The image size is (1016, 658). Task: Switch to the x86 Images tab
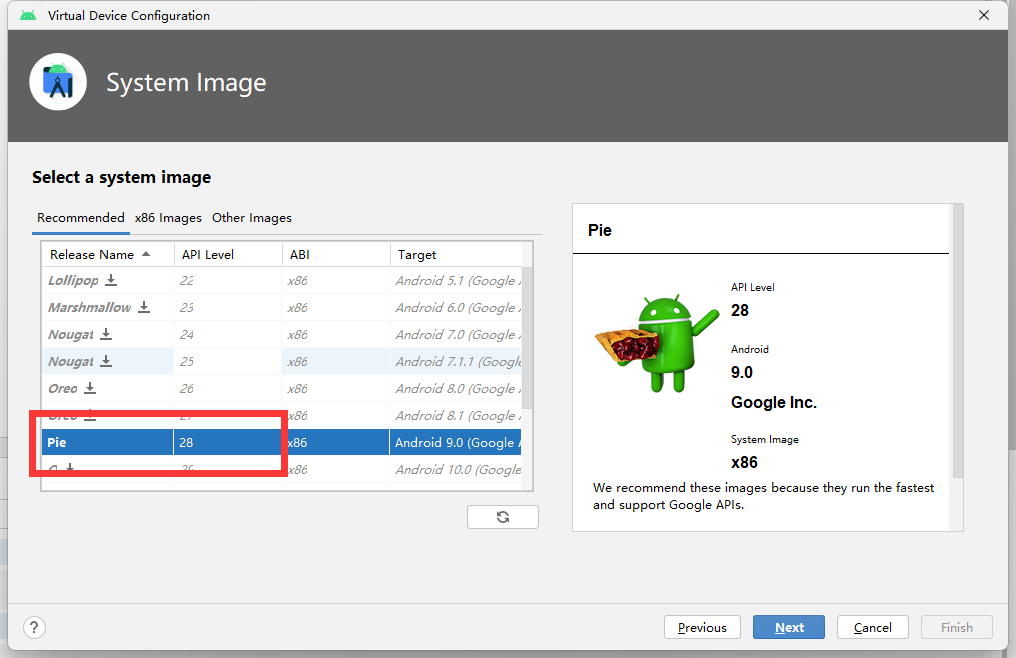point(168,218)
